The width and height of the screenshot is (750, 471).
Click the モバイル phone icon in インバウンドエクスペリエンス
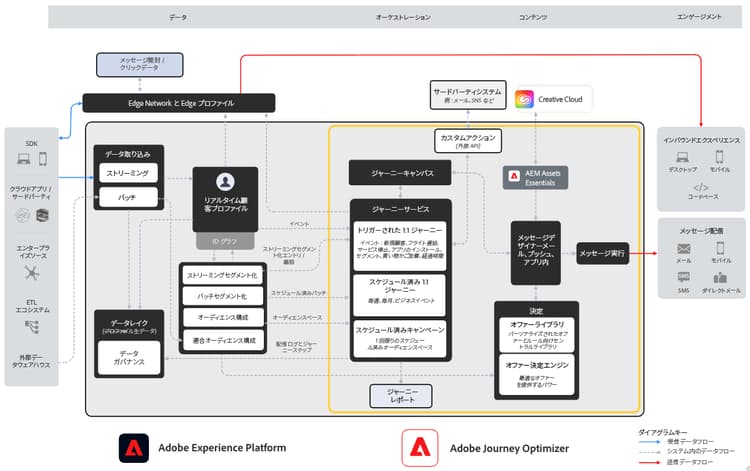tap(719, 157)
